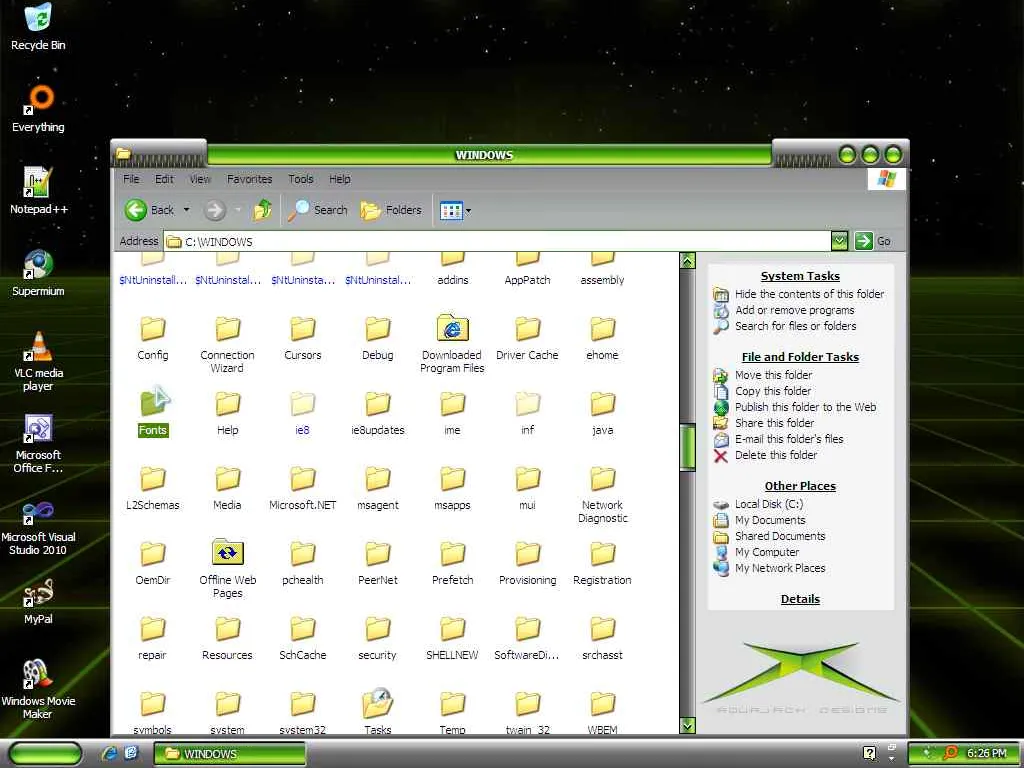Select the Fonts folder icon
The image size is (1024, 768).
[x=154, y=402]
